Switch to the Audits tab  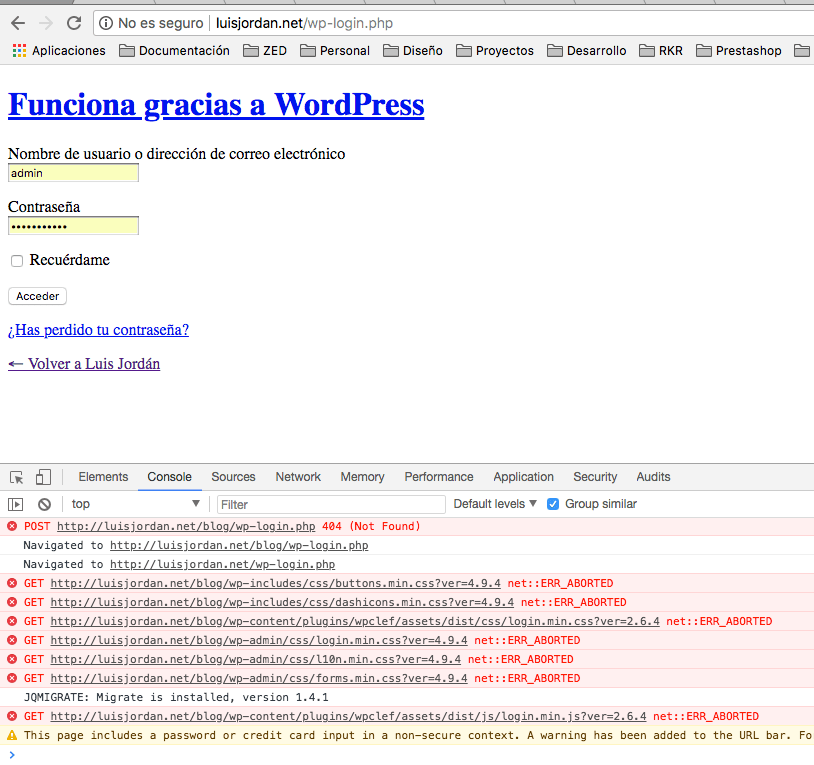coord(653,477)
